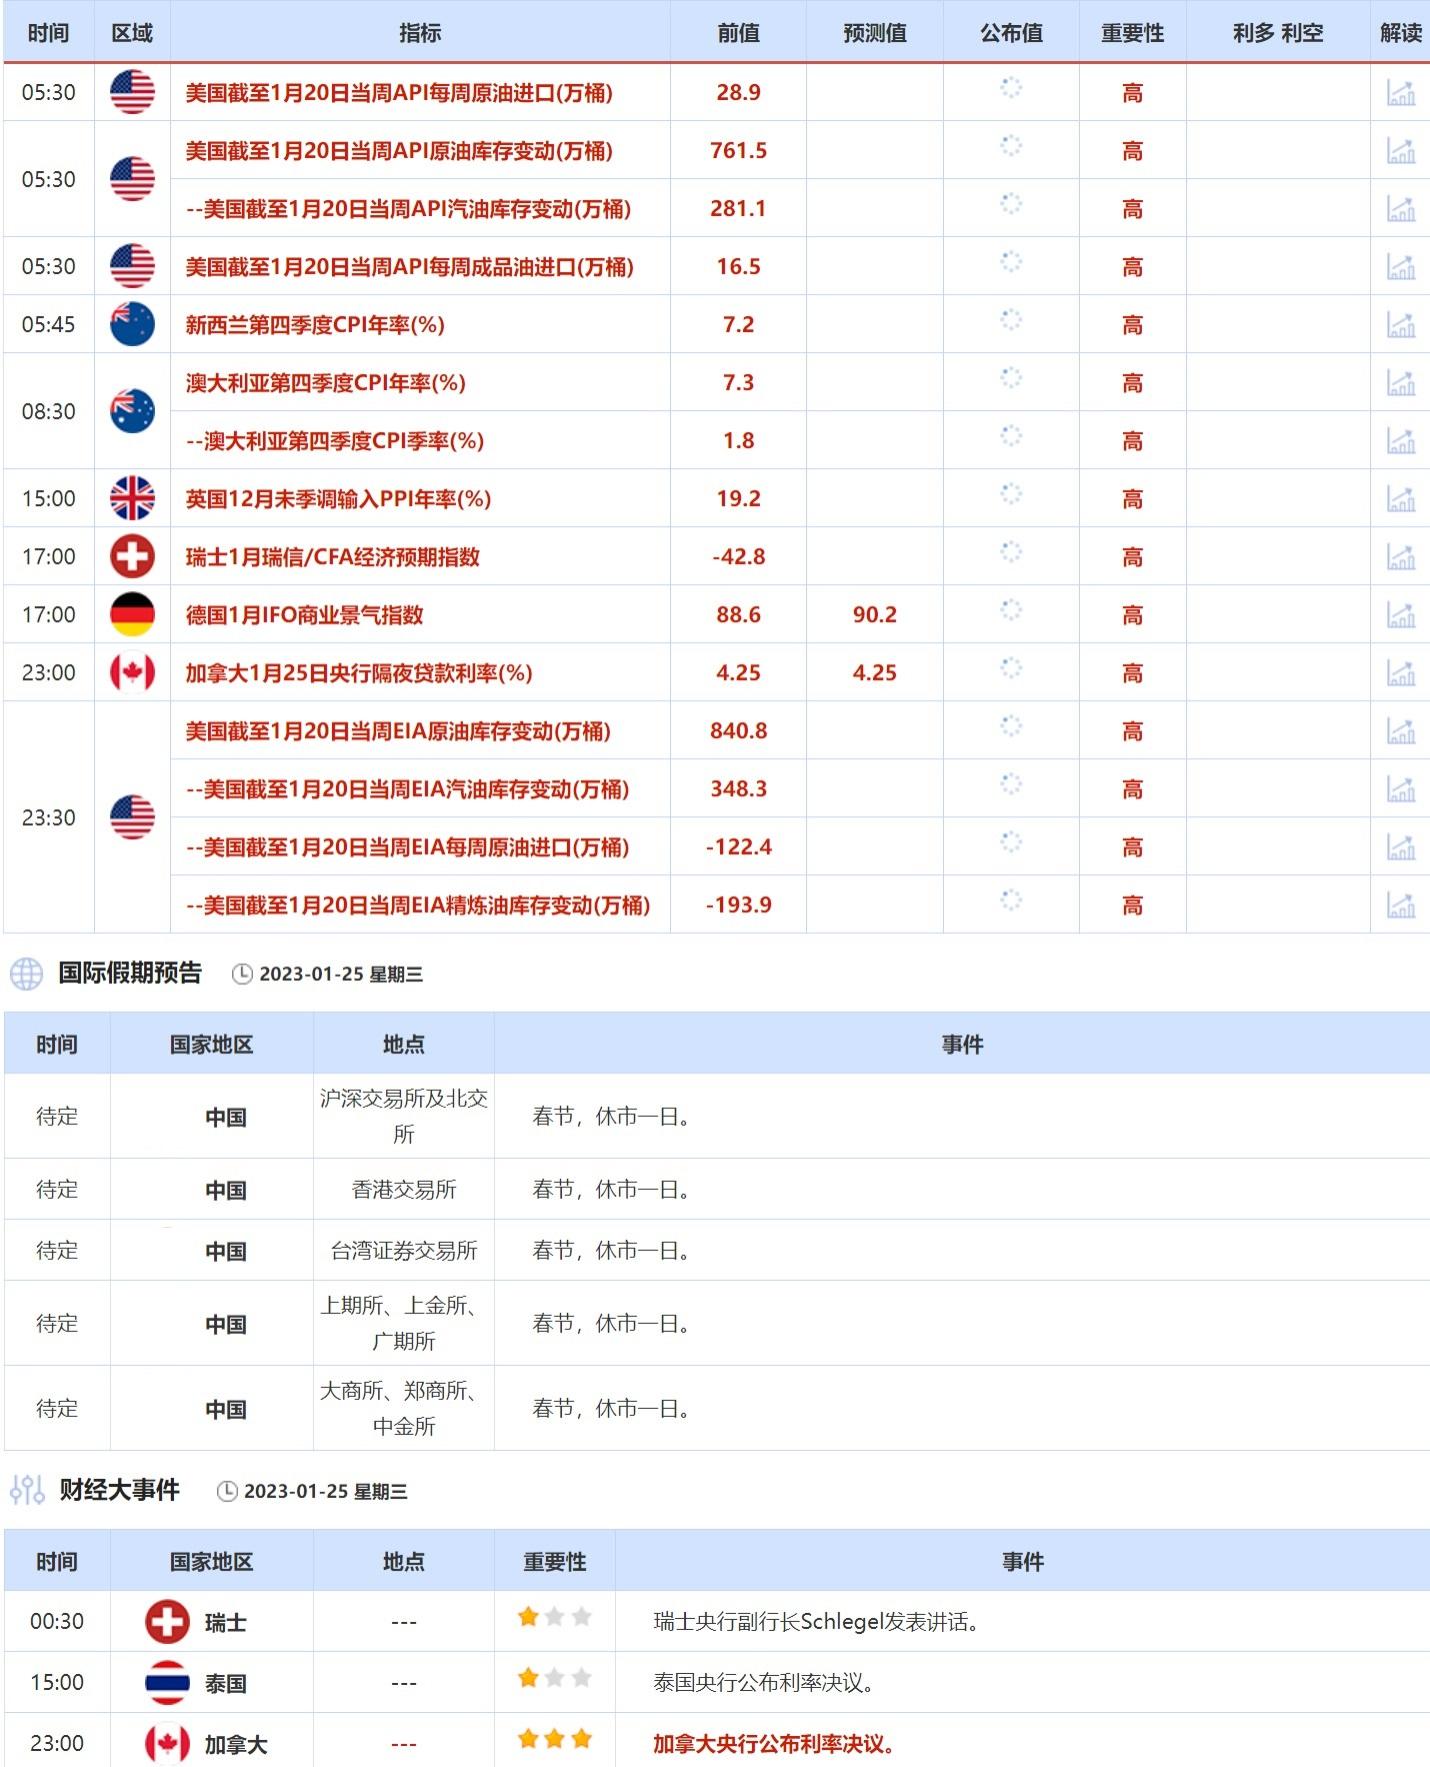Click the Canada flag in the indicator table
Screen dimensions: 1430x1767
[x=132, y=672]
